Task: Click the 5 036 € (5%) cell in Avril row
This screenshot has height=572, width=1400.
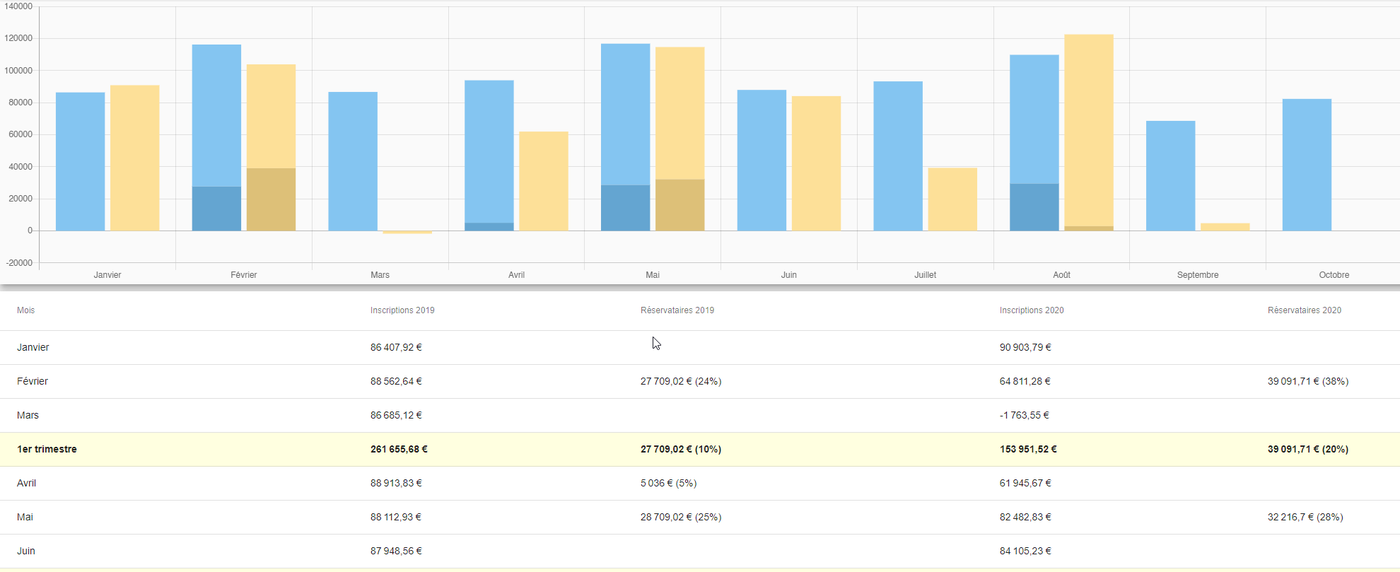Action: [668, 483]
